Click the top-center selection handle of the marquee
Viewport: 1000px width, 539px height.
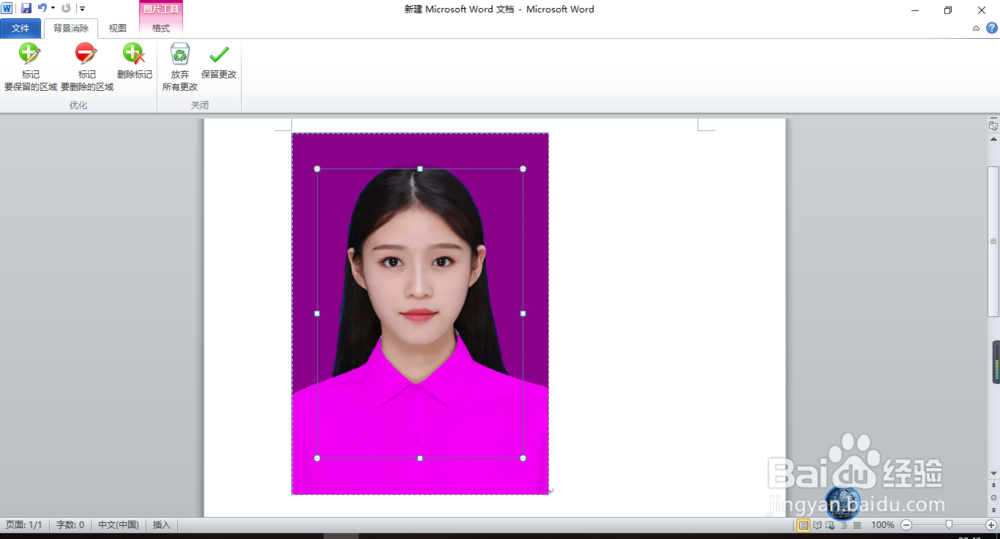(x=420, y=169)
